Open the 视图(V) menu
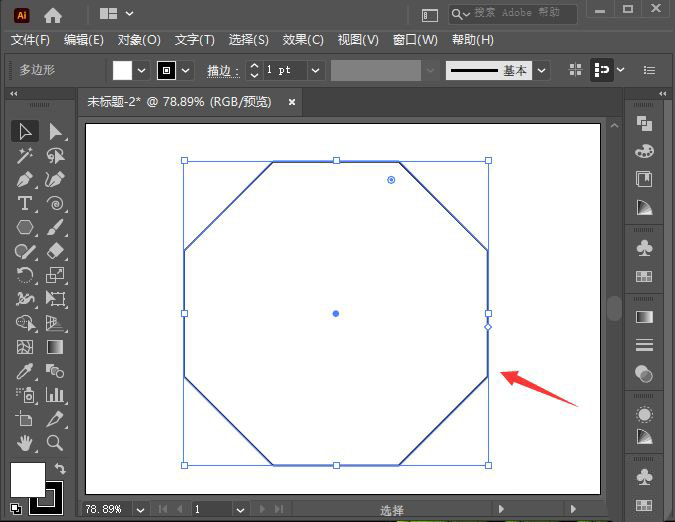The height and width of the screenshot is (522, 675). point(358,40)
